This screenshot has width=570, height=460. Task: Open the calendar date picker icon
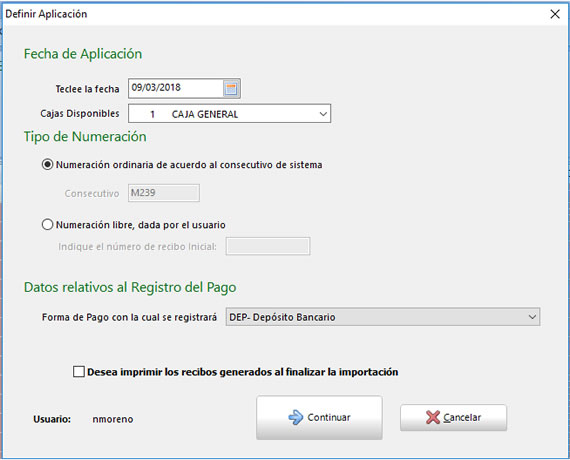[x=231, y=88]
